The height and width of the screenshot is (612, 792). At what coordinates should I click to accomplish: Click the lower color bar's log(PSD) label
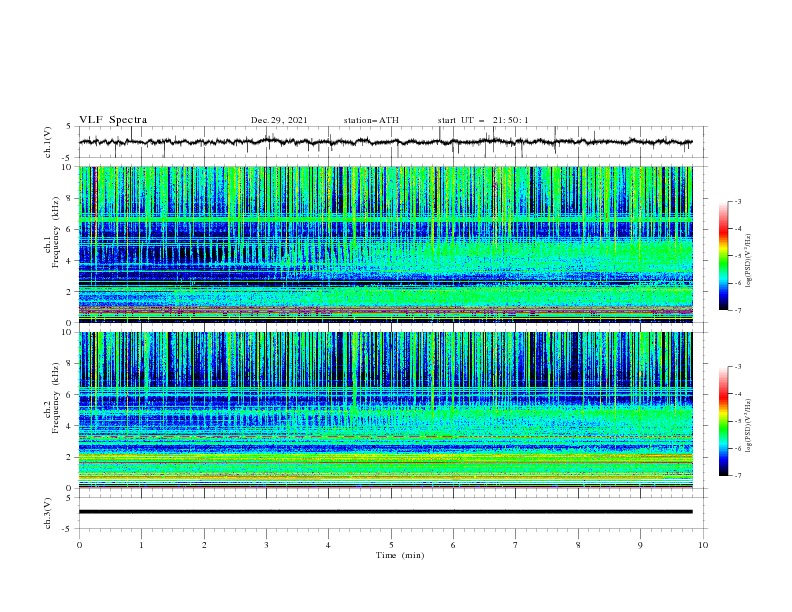(x=748, y=426)
